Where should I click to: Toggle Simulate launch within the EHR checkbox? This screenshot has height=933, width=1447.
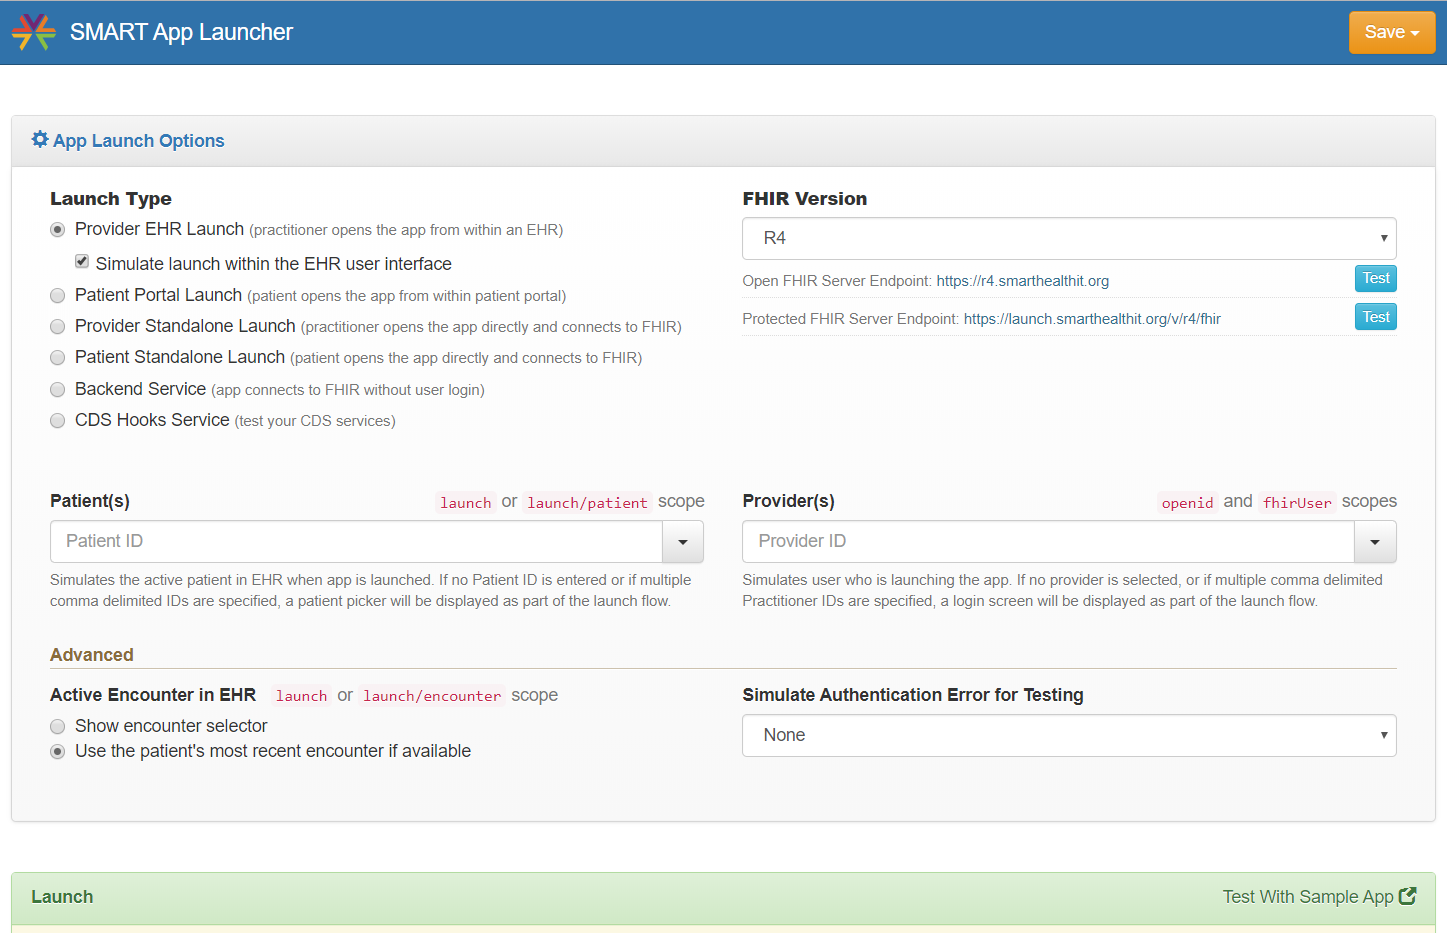pos(82,262)
